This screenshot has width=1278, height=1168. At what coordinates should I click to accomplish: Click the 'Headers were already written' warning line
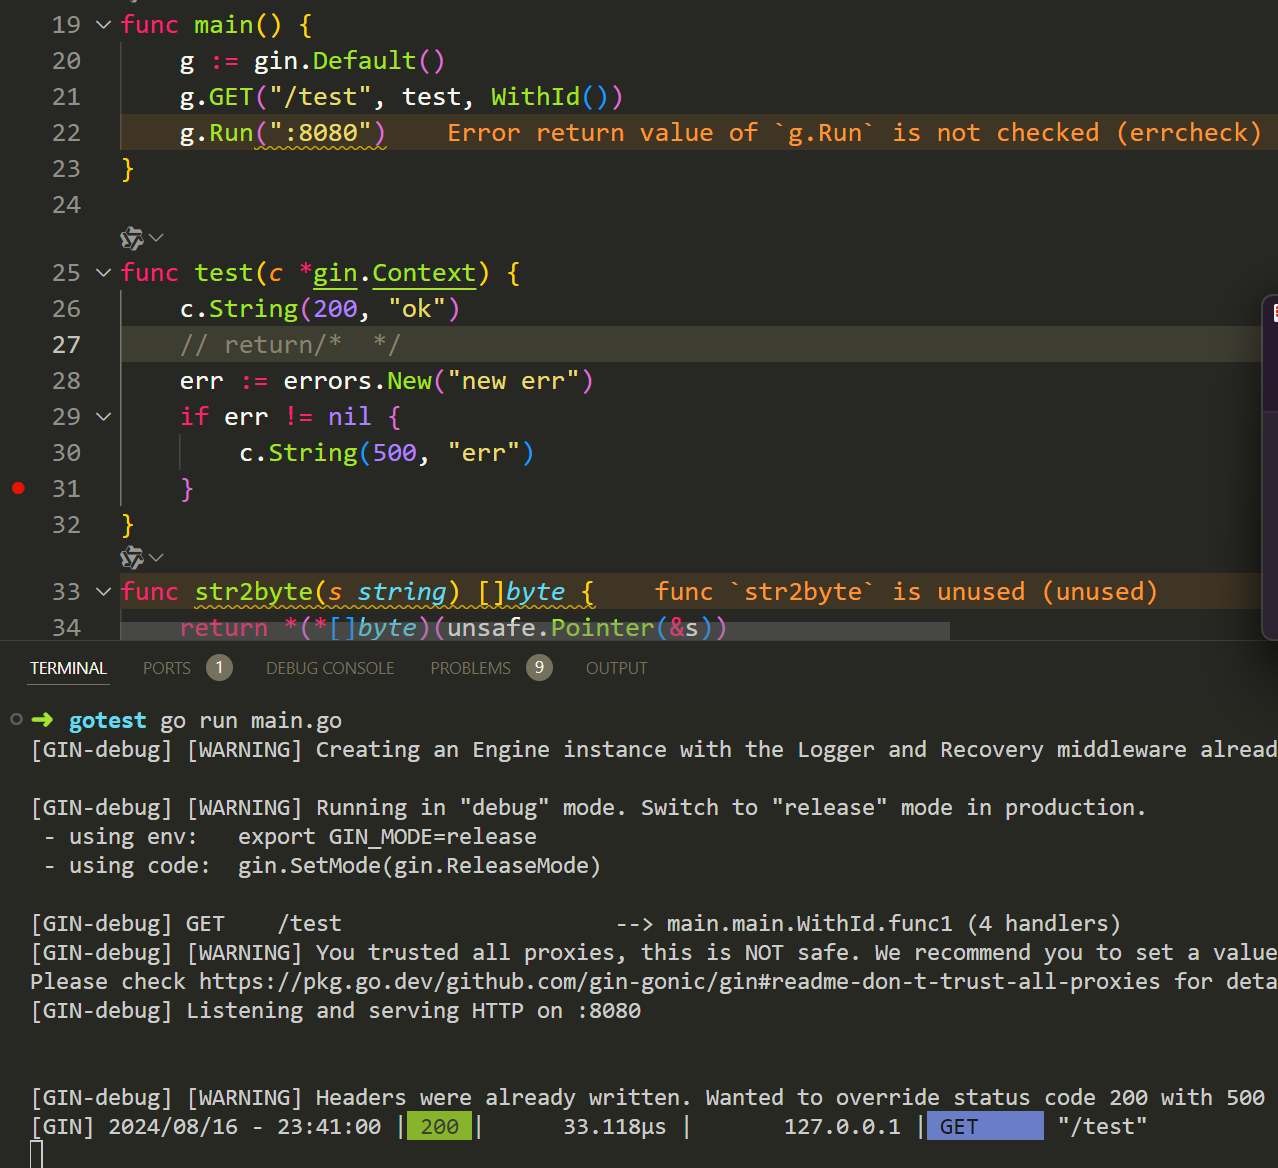coord(648,1098)
